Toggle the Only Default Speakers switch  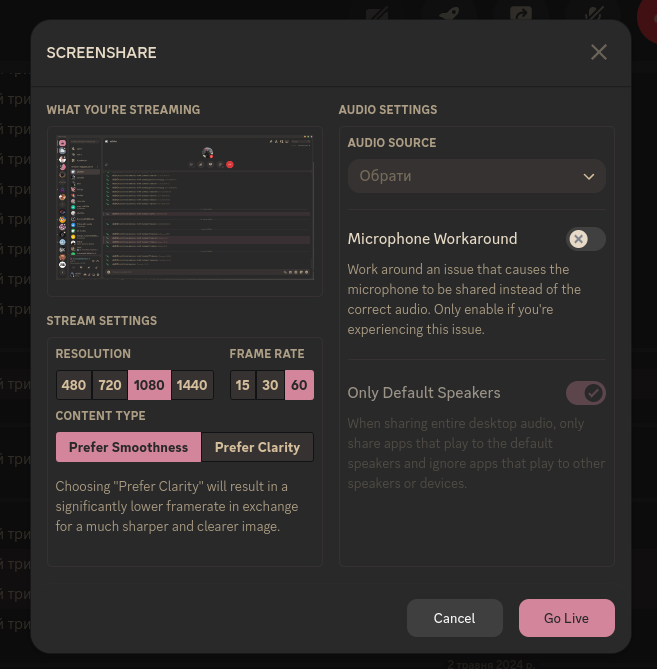click(586, 392)
